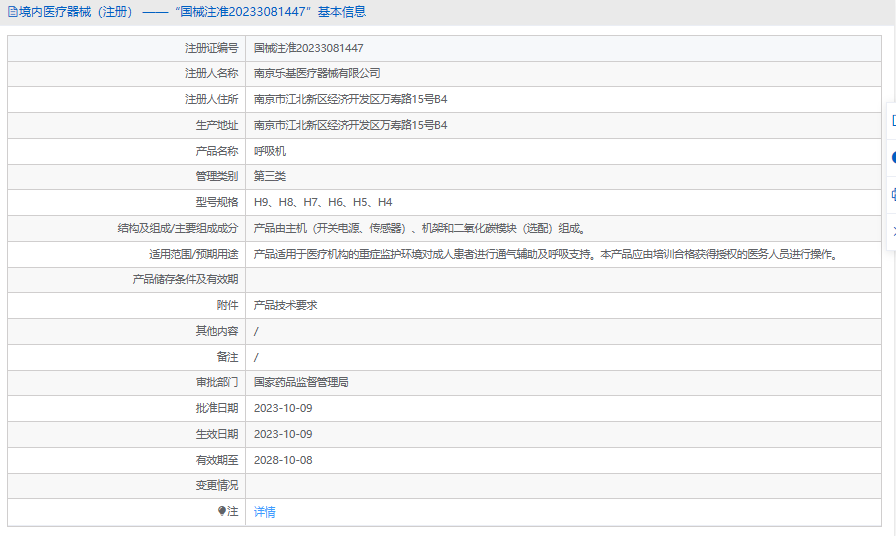Select product name 呼吸机
Image resolution: width=896 pixels, height=536 pixels.
pos(270,151)
